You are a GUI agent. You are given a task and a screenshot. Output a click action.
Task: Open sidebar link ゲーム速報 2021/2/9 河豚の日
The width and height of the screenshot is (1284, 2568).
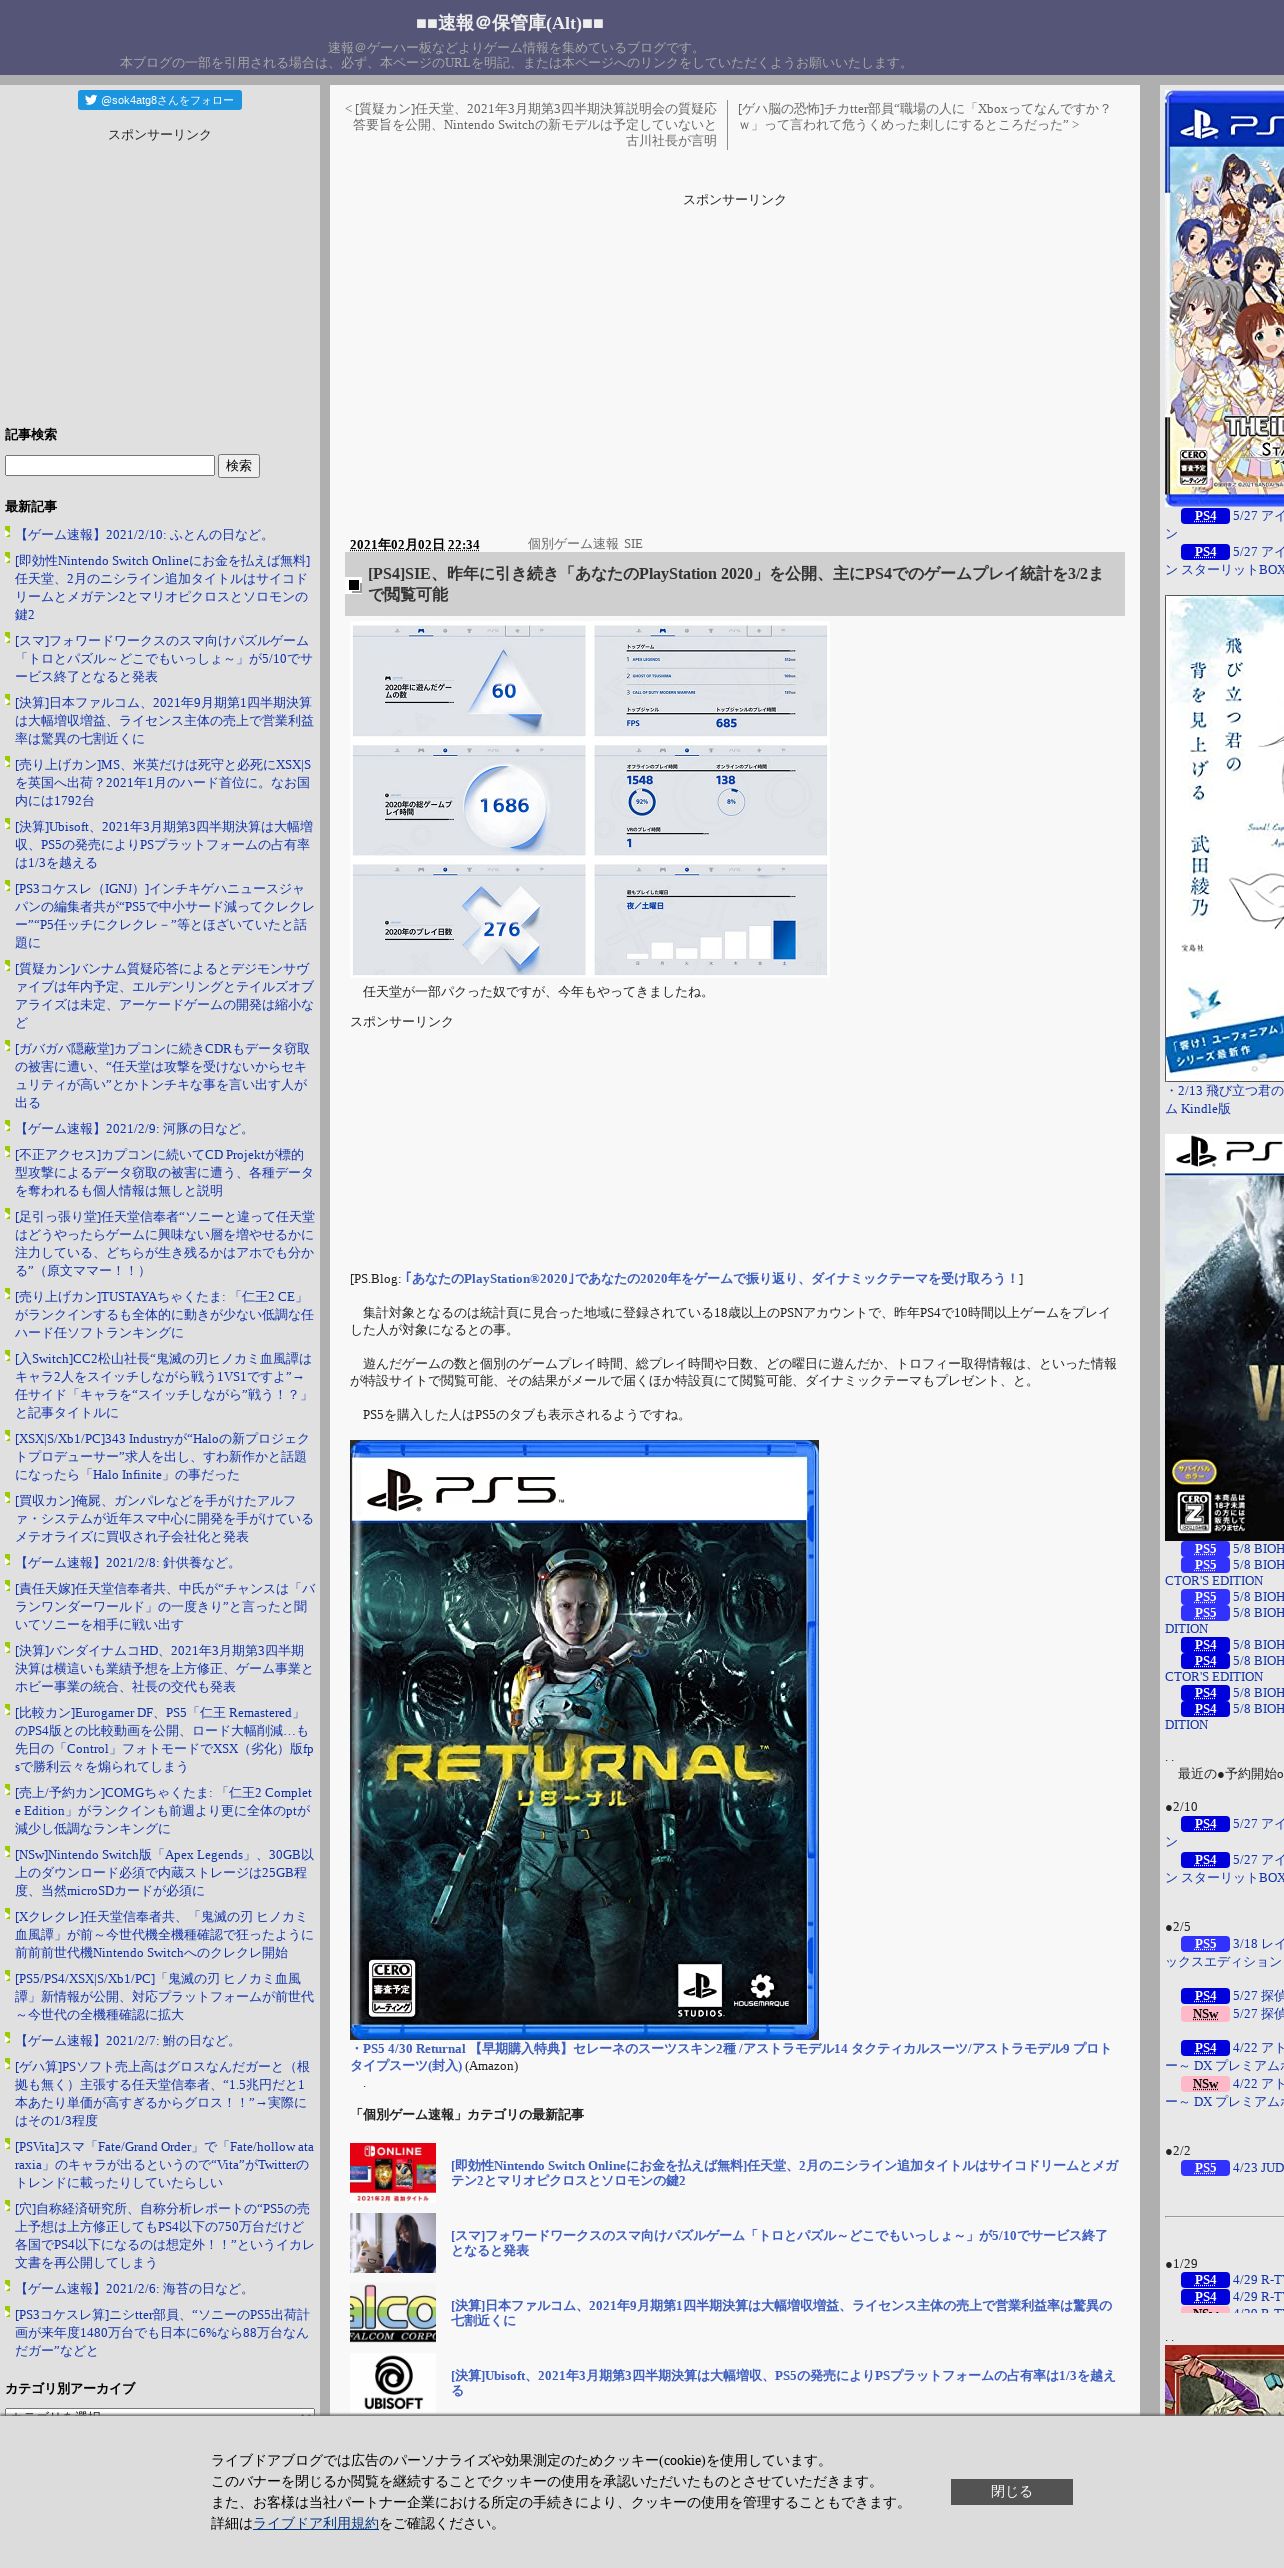134,1129
